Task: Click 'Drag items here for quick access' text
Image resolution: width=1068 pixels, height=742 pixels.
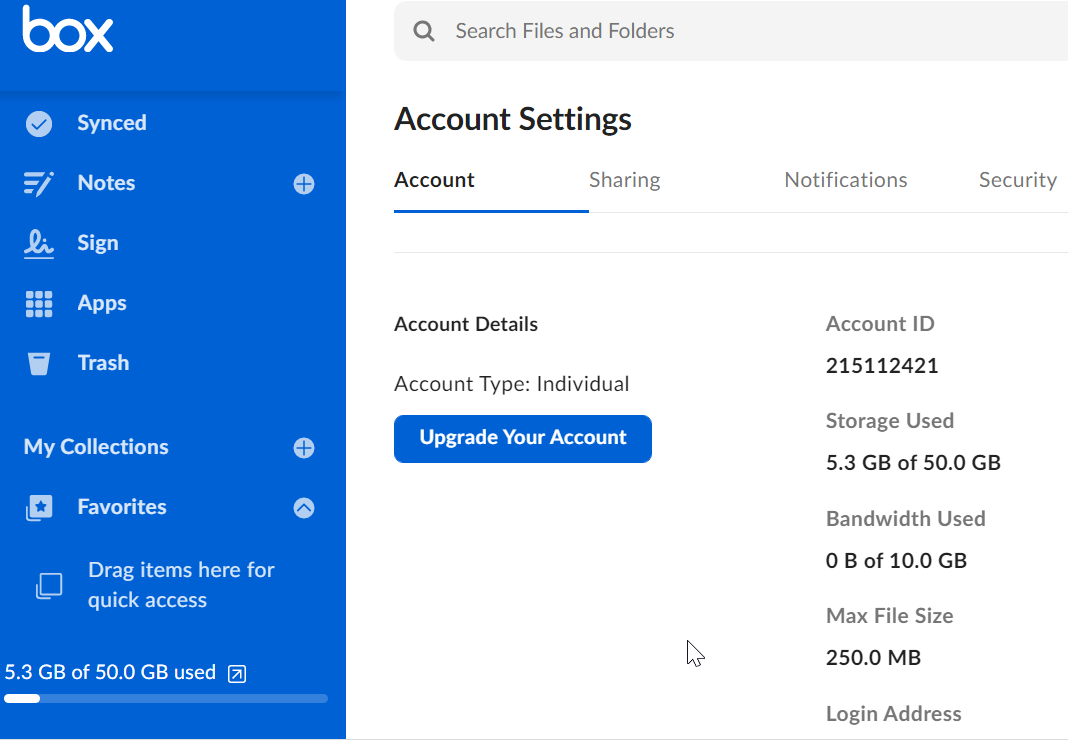Action: (x=181, y=585)
